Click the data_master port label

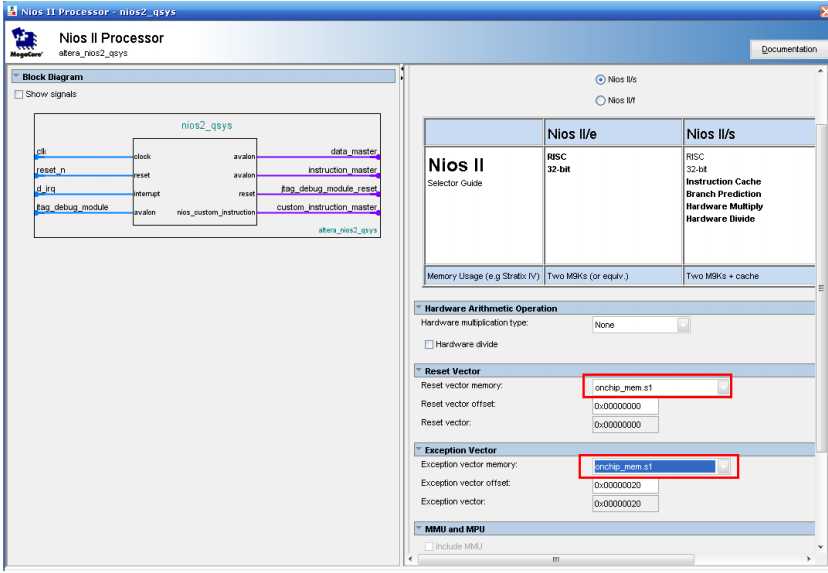[x=354, y=152]
